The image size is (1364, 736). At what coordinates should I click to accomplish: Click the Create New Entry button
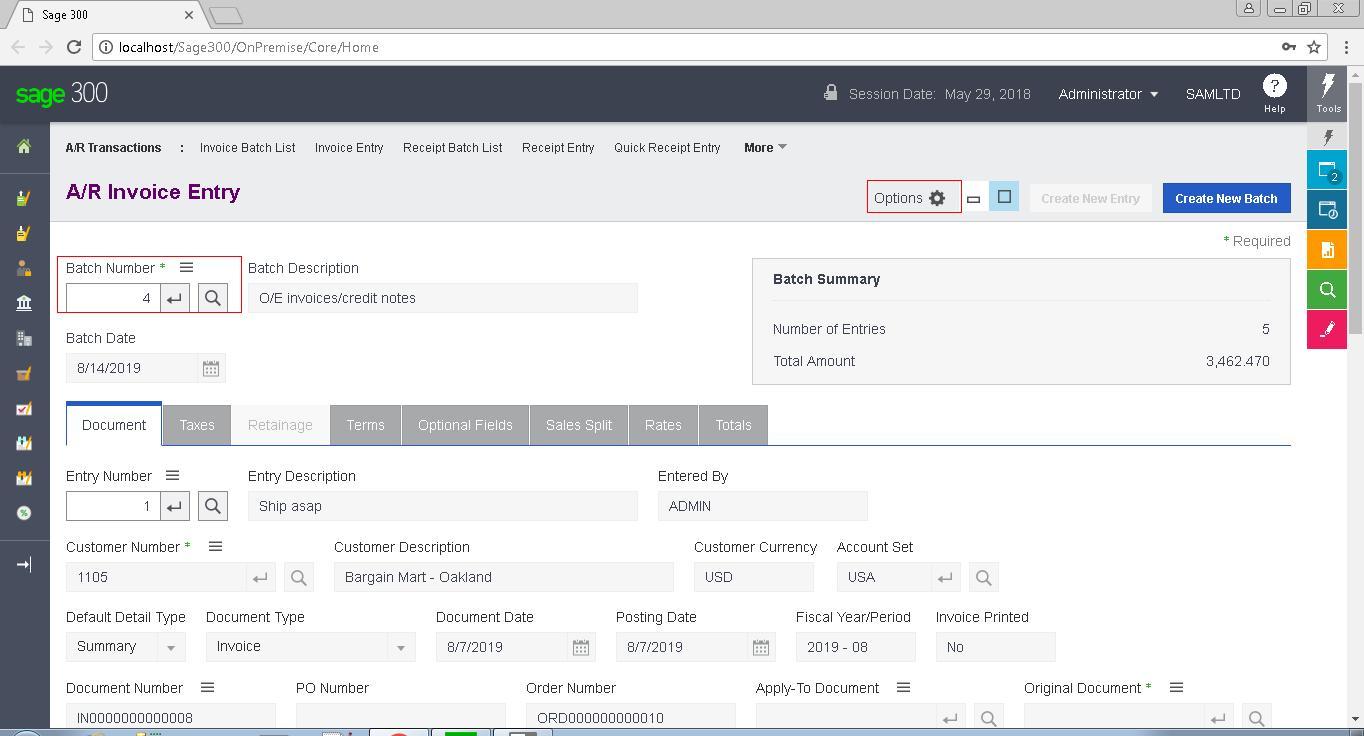(1090, 198)
